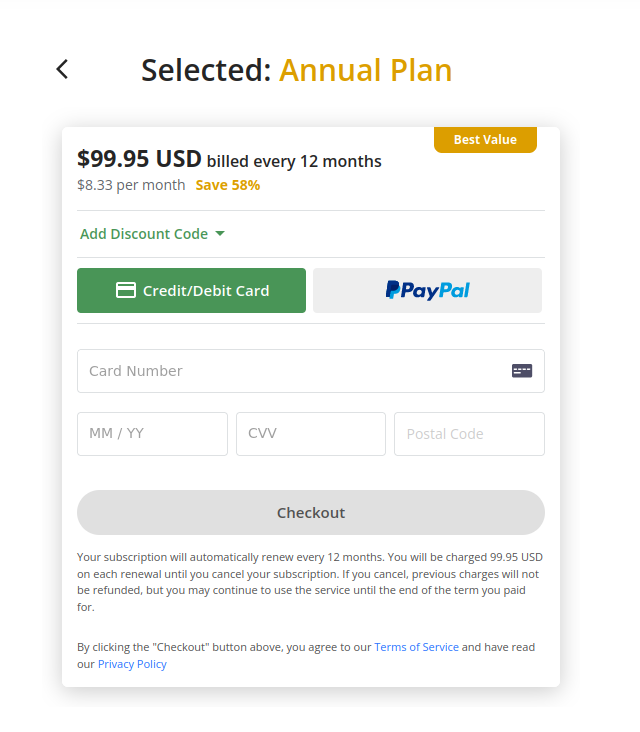Click the Best Value badge
640x732 pixels.
pos(485,140)
